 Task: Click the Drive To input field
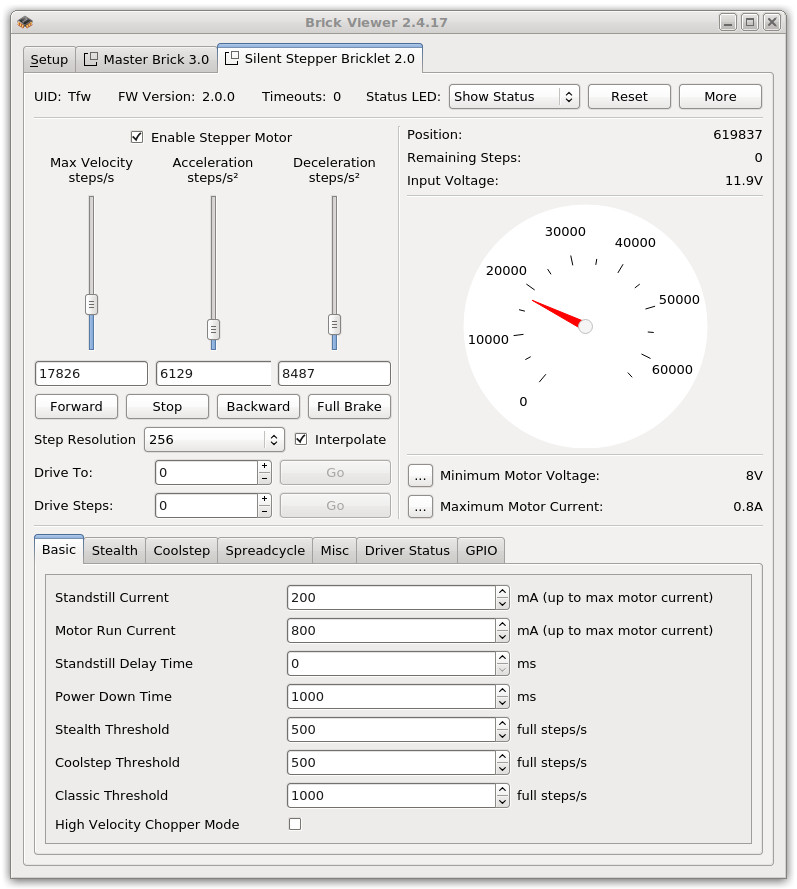point(207,472)
